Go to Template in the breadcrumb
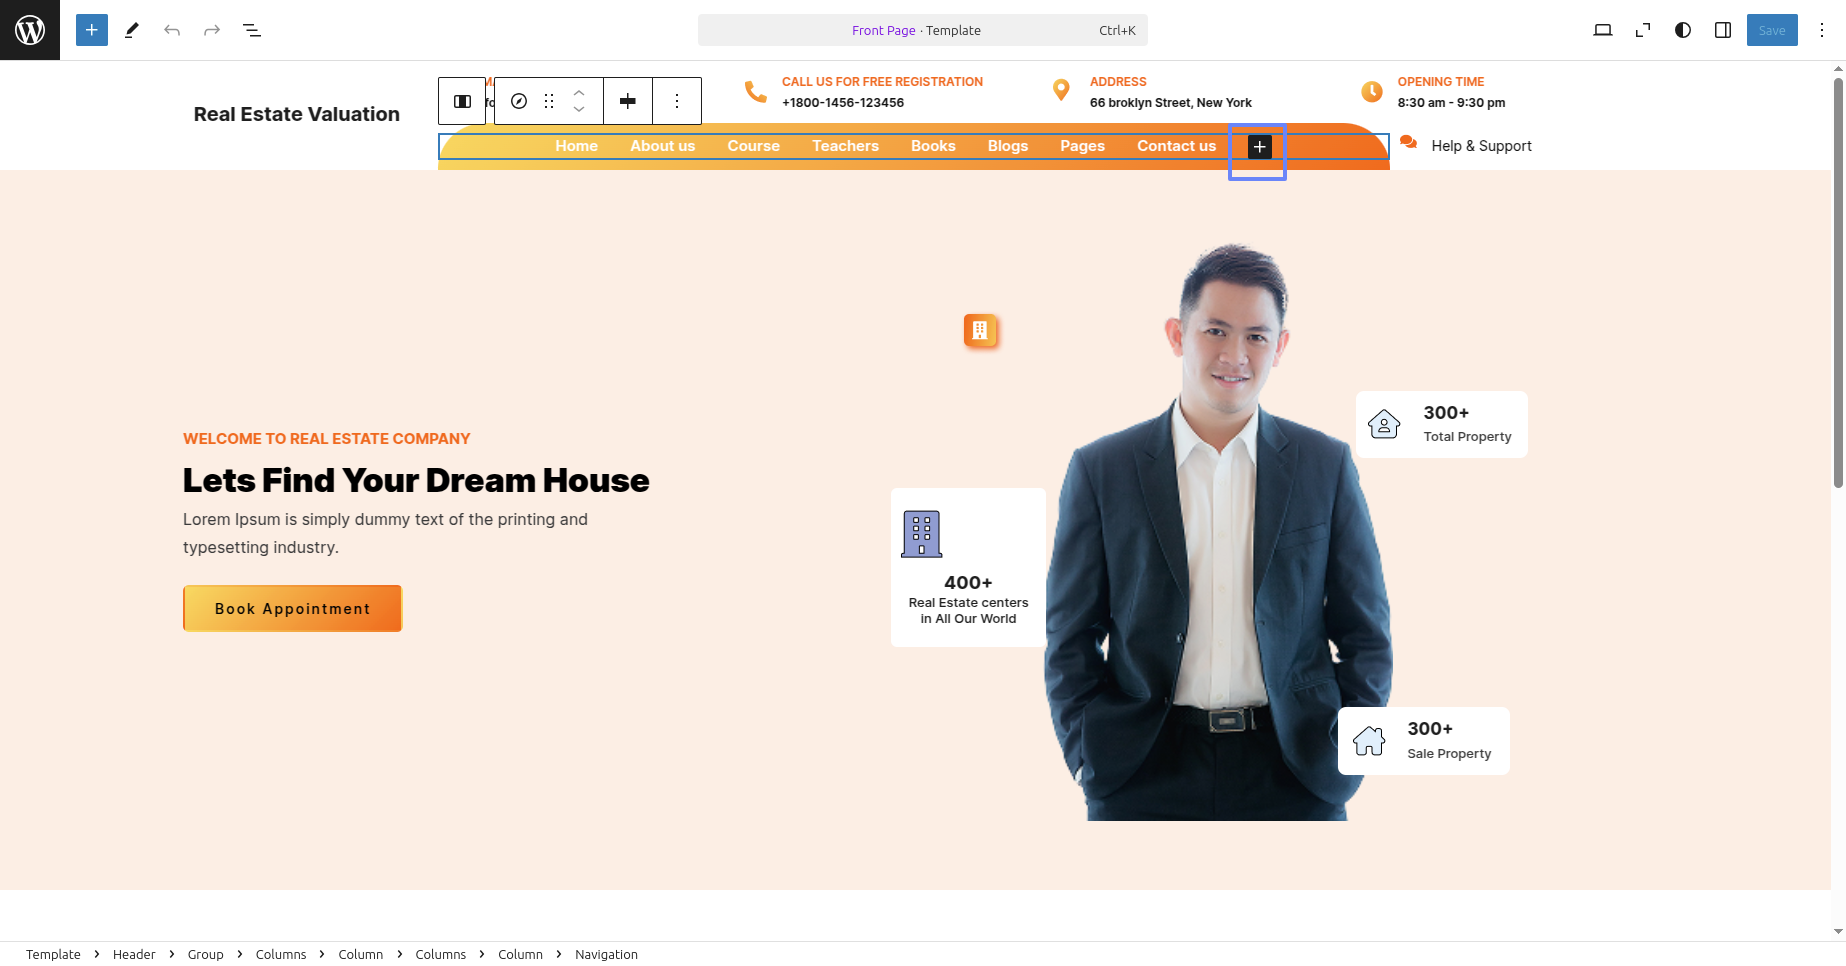Image resolution: width=1846 pixels, height=966 pixels. coord(53,954)
